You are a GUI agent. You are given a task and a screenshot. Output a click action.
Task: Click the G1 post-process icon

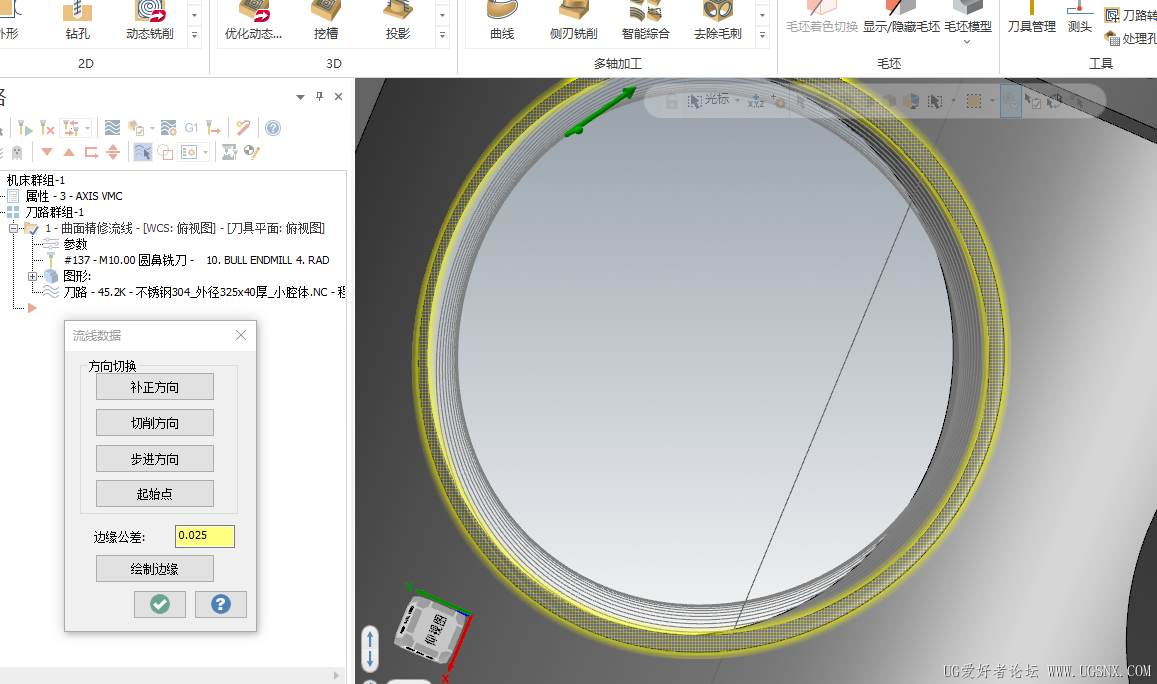(191, 128)
